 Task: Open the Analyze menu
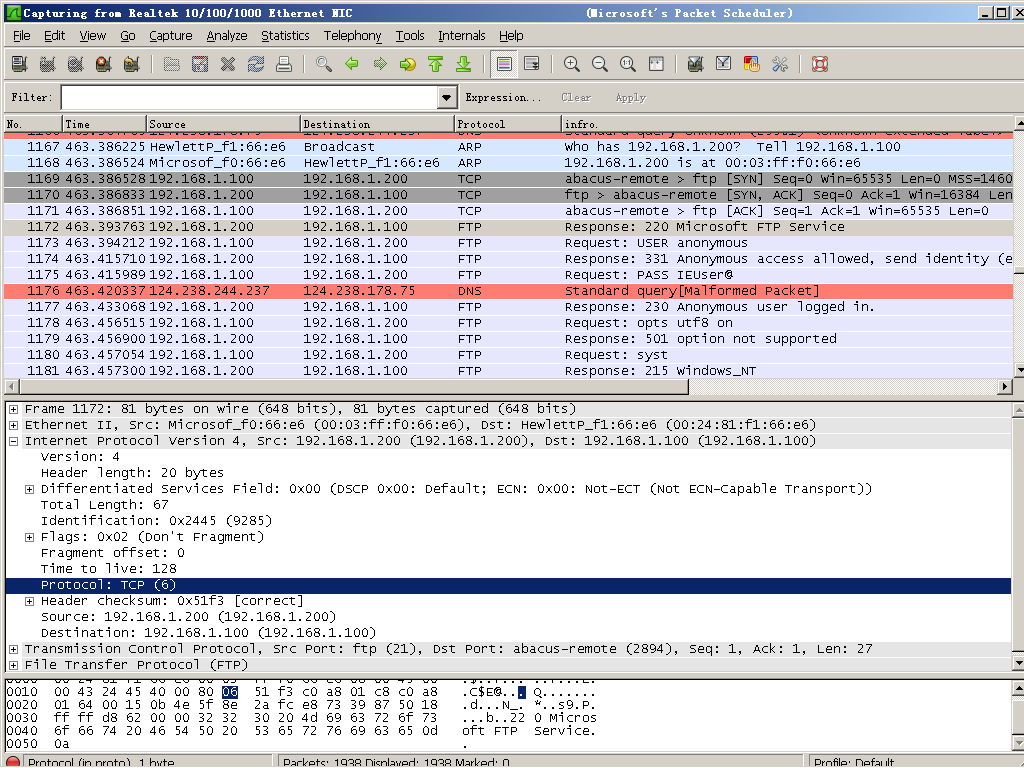227,36
